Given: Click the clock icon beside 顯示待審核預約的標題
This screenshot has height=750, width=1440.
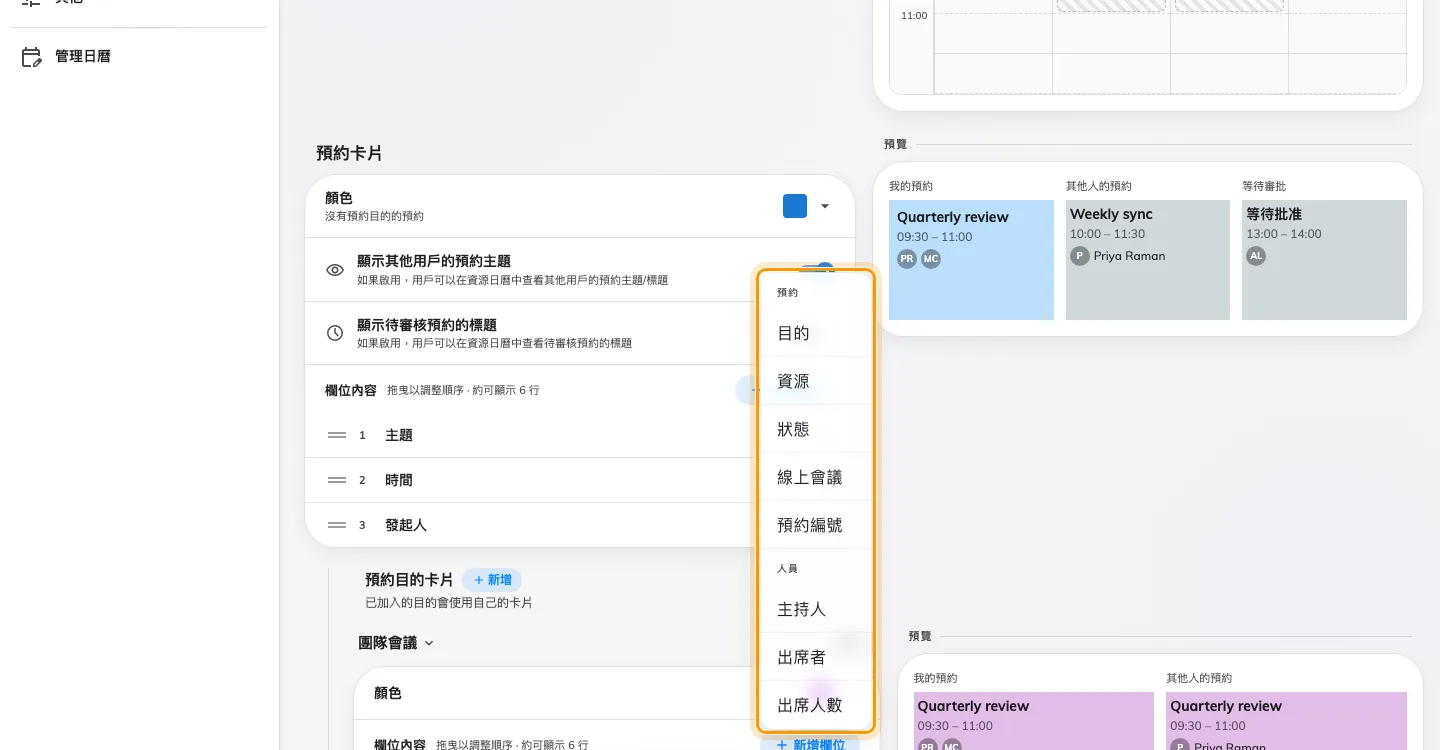Looking at the screenshot, I should click(x=336, y=333).
